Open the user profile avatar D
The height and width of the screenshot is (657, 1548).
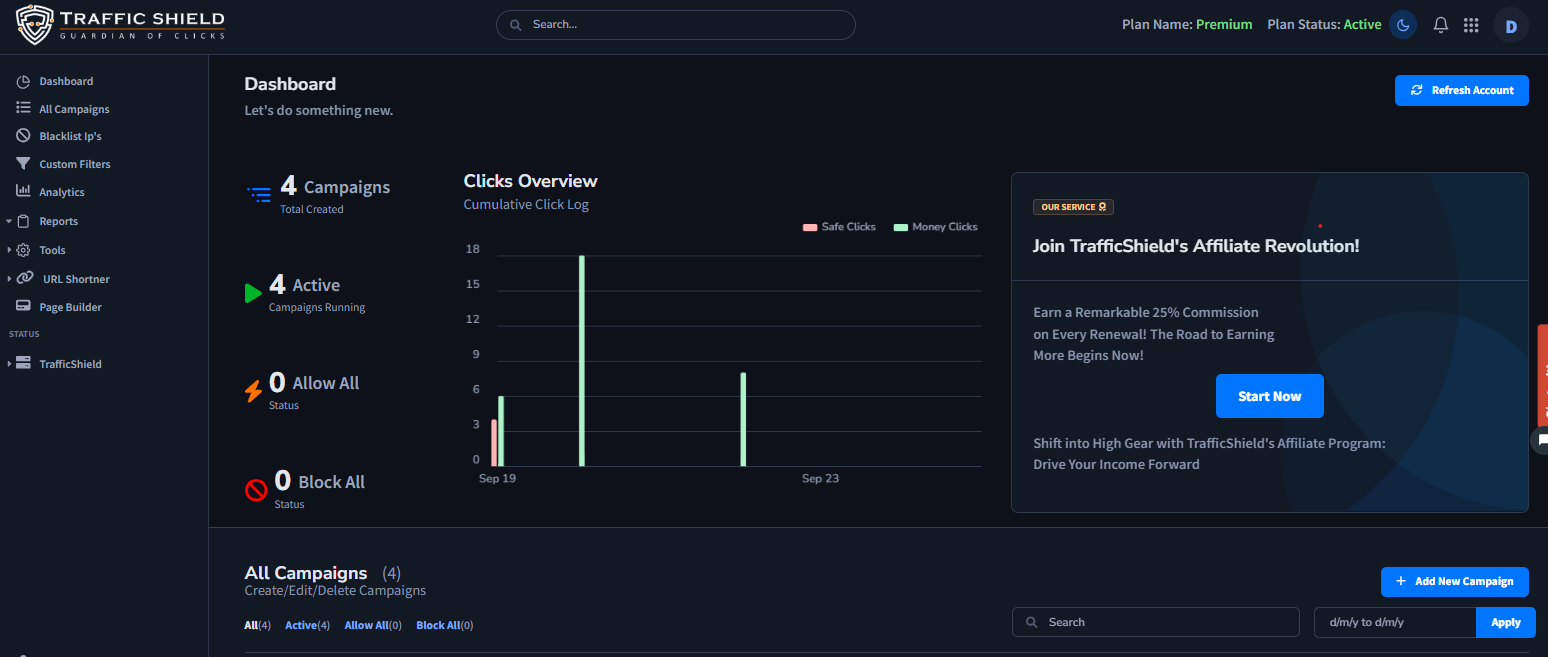coord(1510,26)
